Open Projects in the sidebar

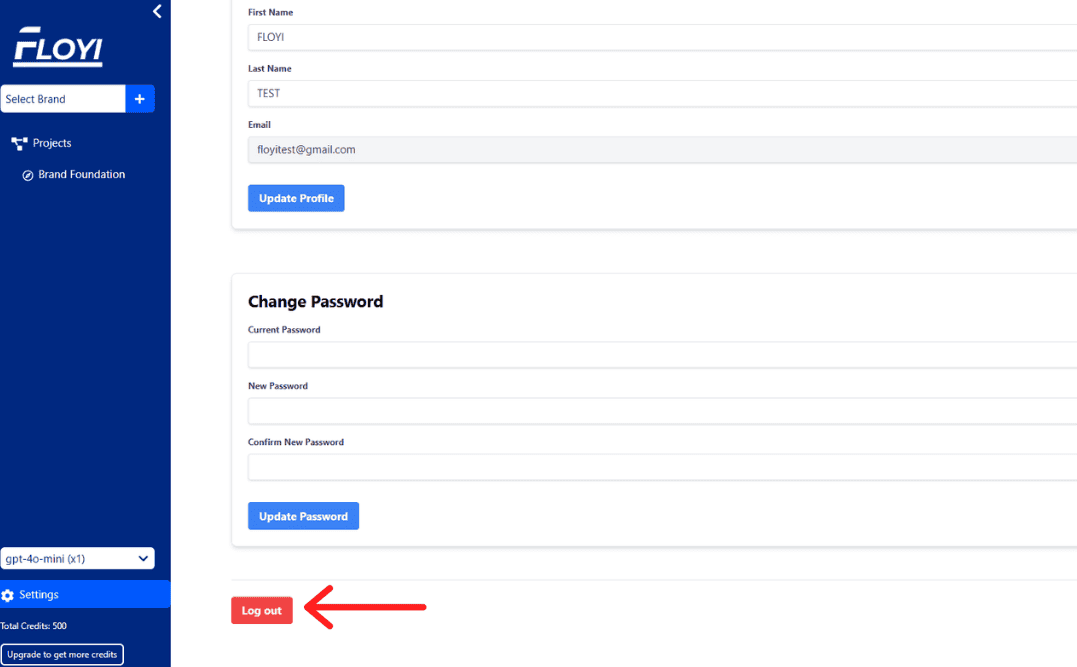(x=52, y=143)
